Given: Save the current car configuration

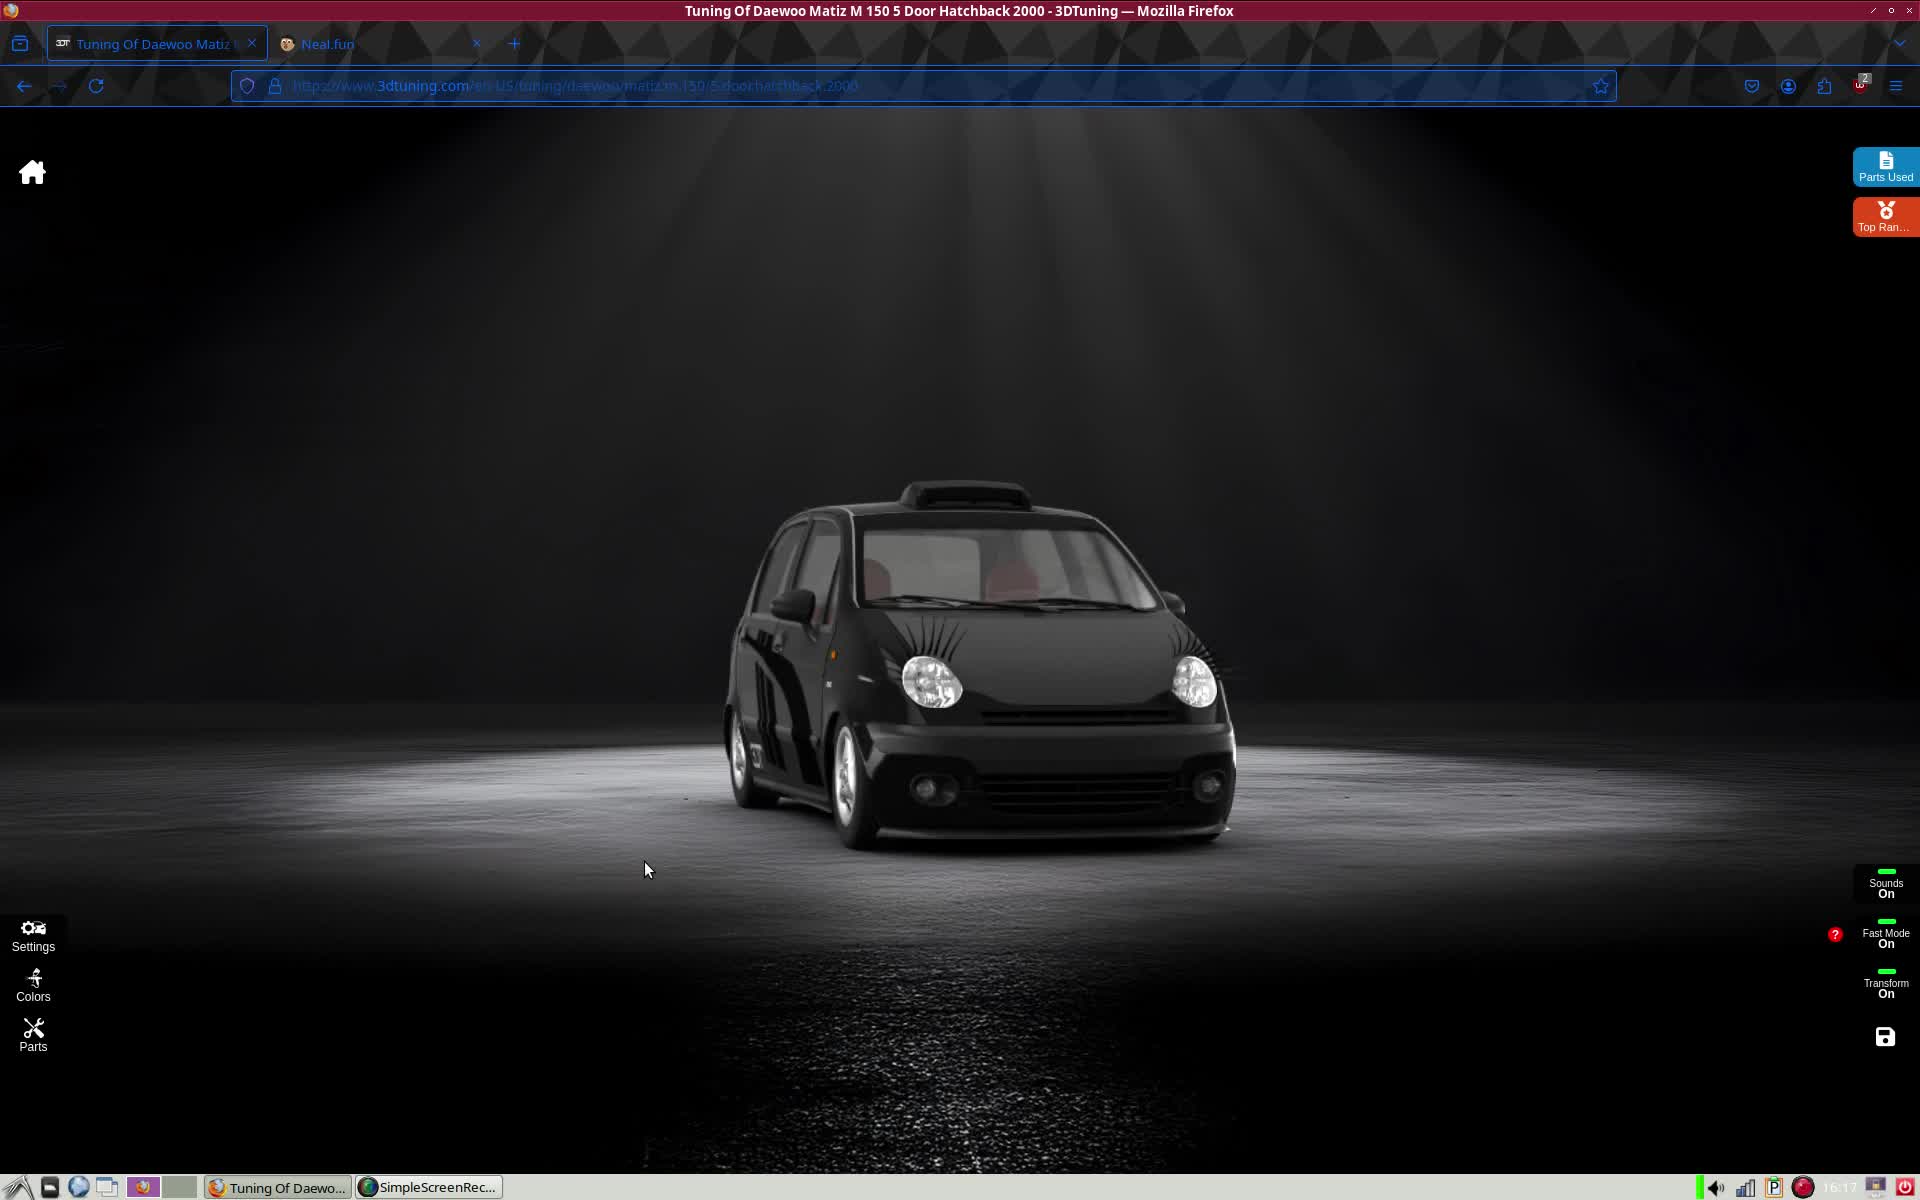Looking at the screenshot, I should pos(1884,1038).
